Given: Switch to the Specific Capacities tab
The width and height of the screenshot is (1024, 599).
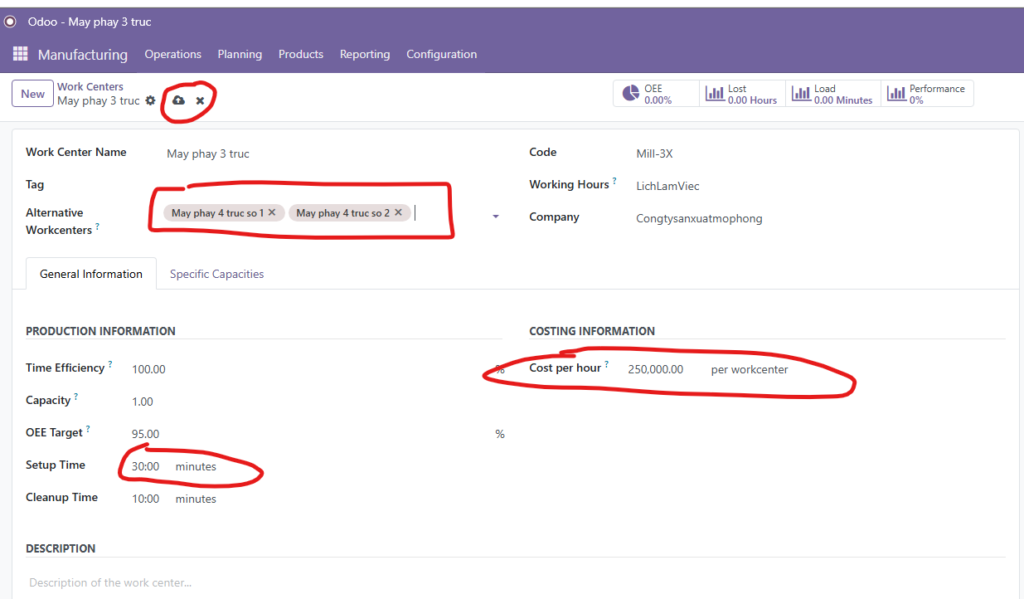Looking at the screenshot, I should (x=216, y=274).
